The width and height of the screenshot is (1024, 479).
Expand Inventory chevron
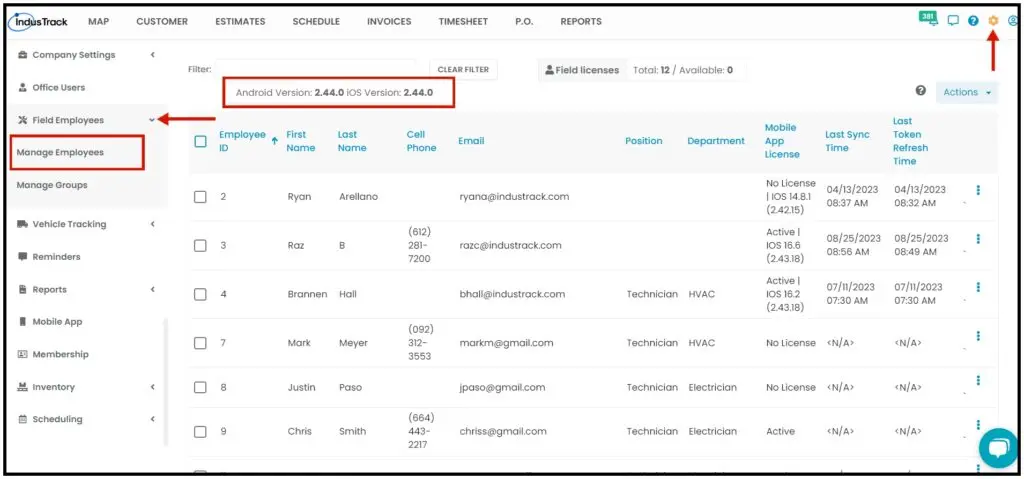tap(152, 387)
